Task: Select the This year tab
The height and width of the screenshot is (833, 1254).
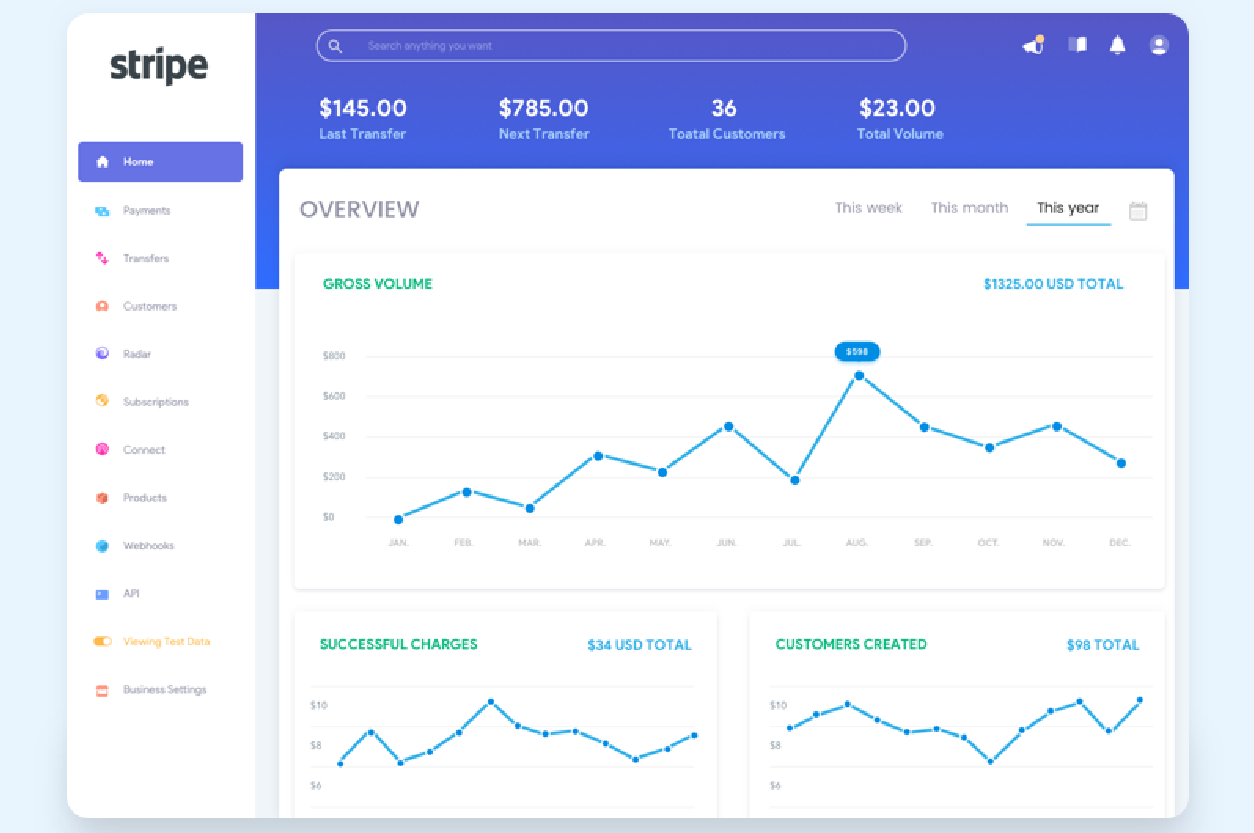Action: [1068, 208]
